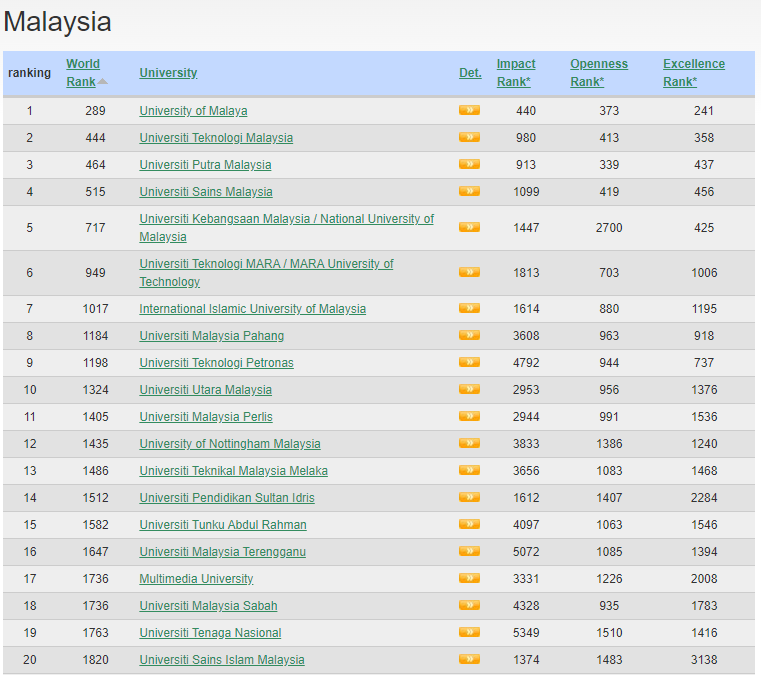
Task: Open the Universiti Teknikal Malaysia Melaka link
Action: click(233, 471)
